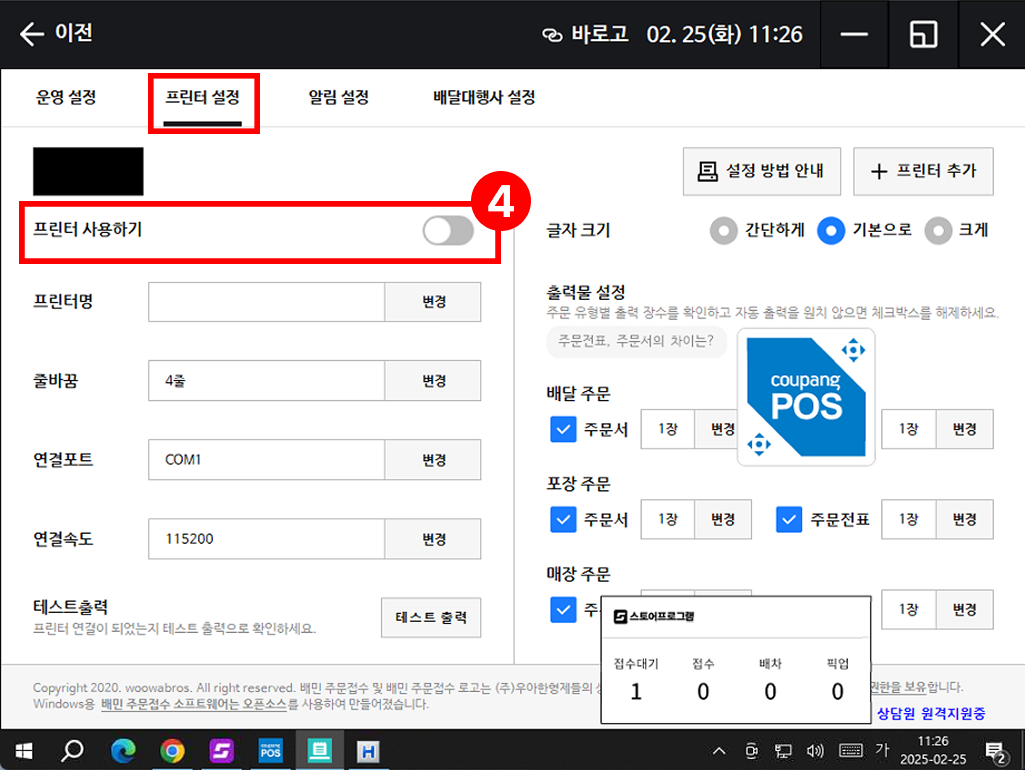Select 크게 font size radio button
This screenshot has width=1025, height=770.
point(937,231)
